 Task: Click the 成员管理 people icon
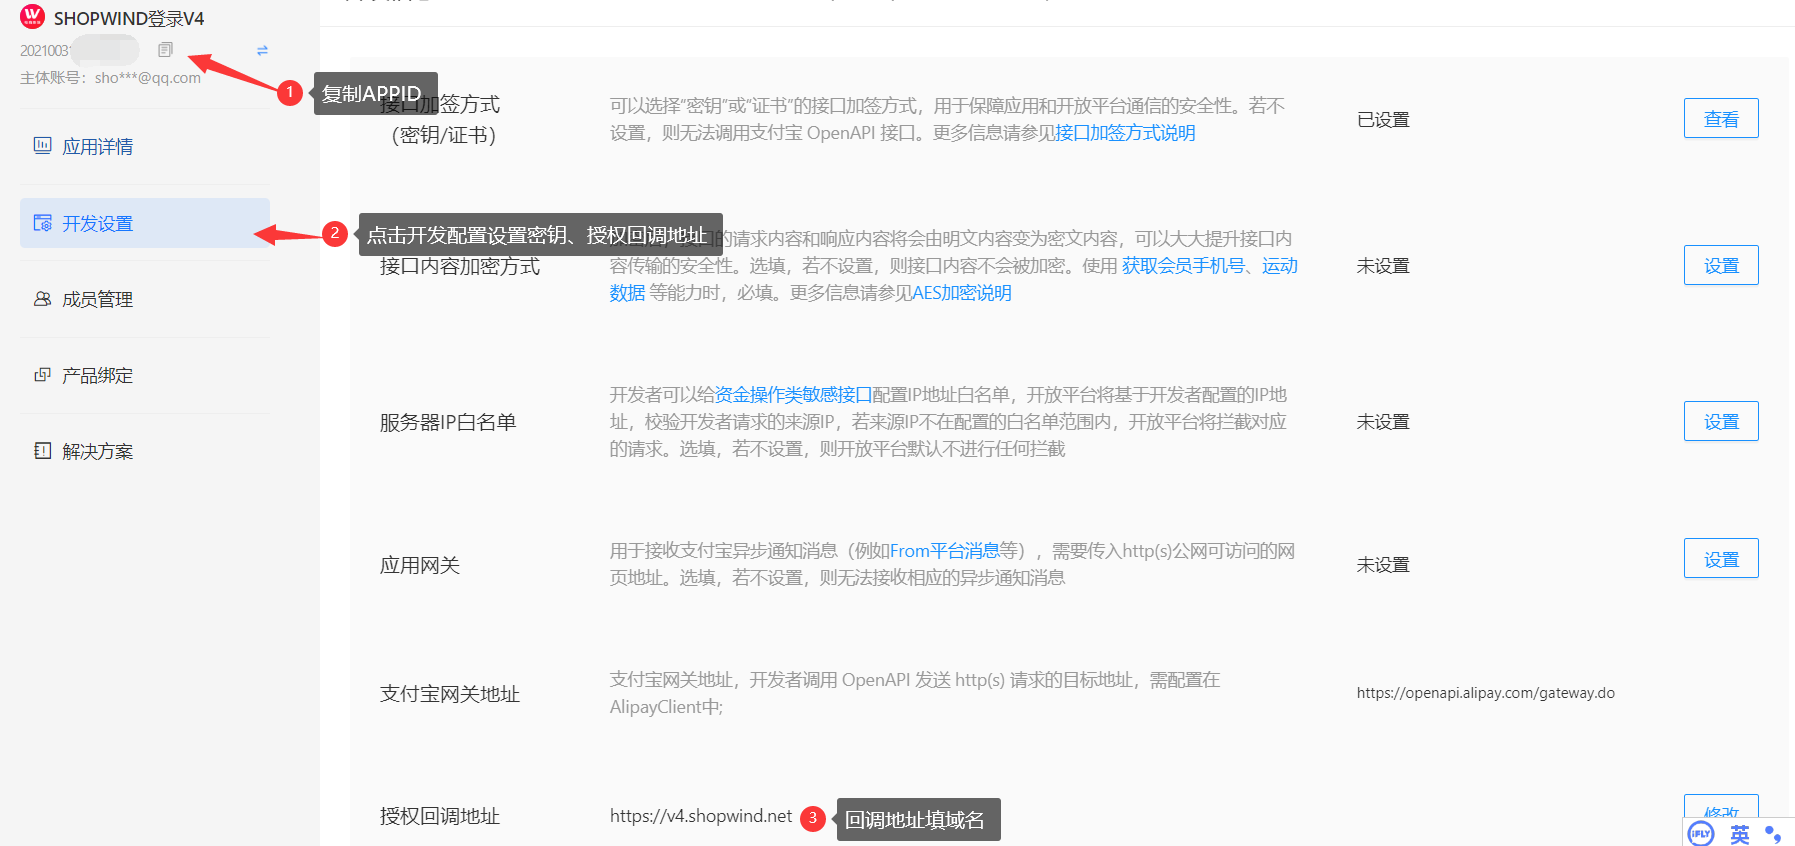42,299
